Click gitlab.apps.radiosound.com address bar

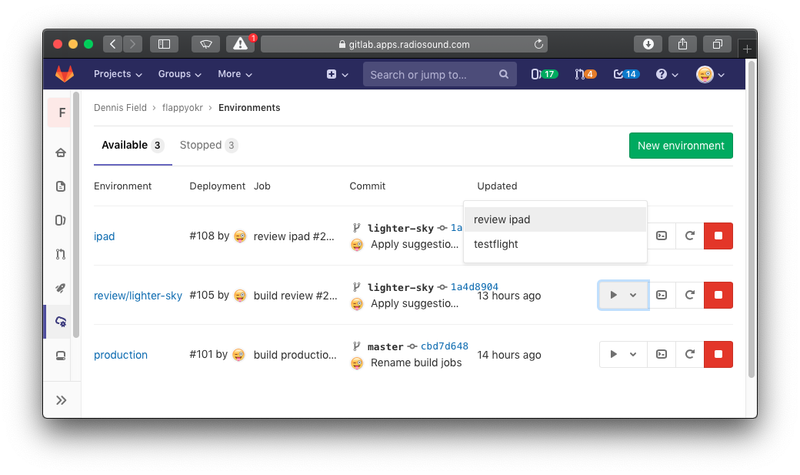(x=404, y=44)
